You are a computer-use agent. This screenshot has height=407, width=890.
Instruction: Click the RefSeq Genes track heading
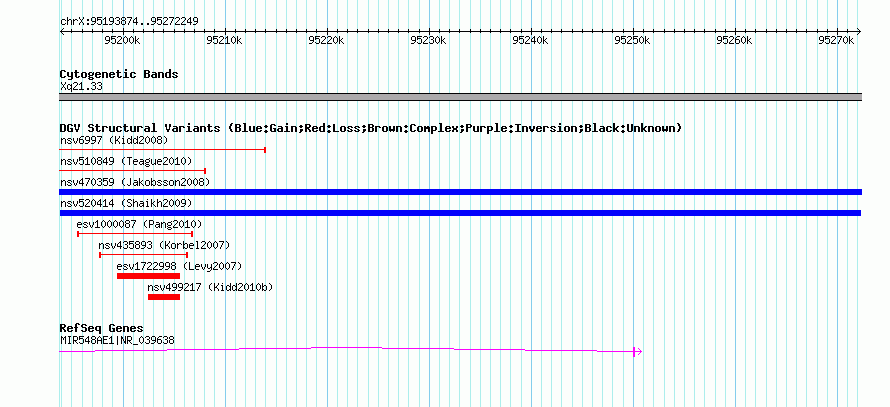tap(102, 328)
